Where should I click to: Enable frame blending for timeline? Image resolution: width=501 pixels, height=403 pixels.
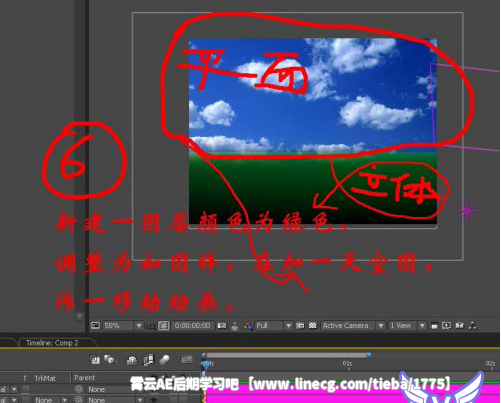point(149,360)
